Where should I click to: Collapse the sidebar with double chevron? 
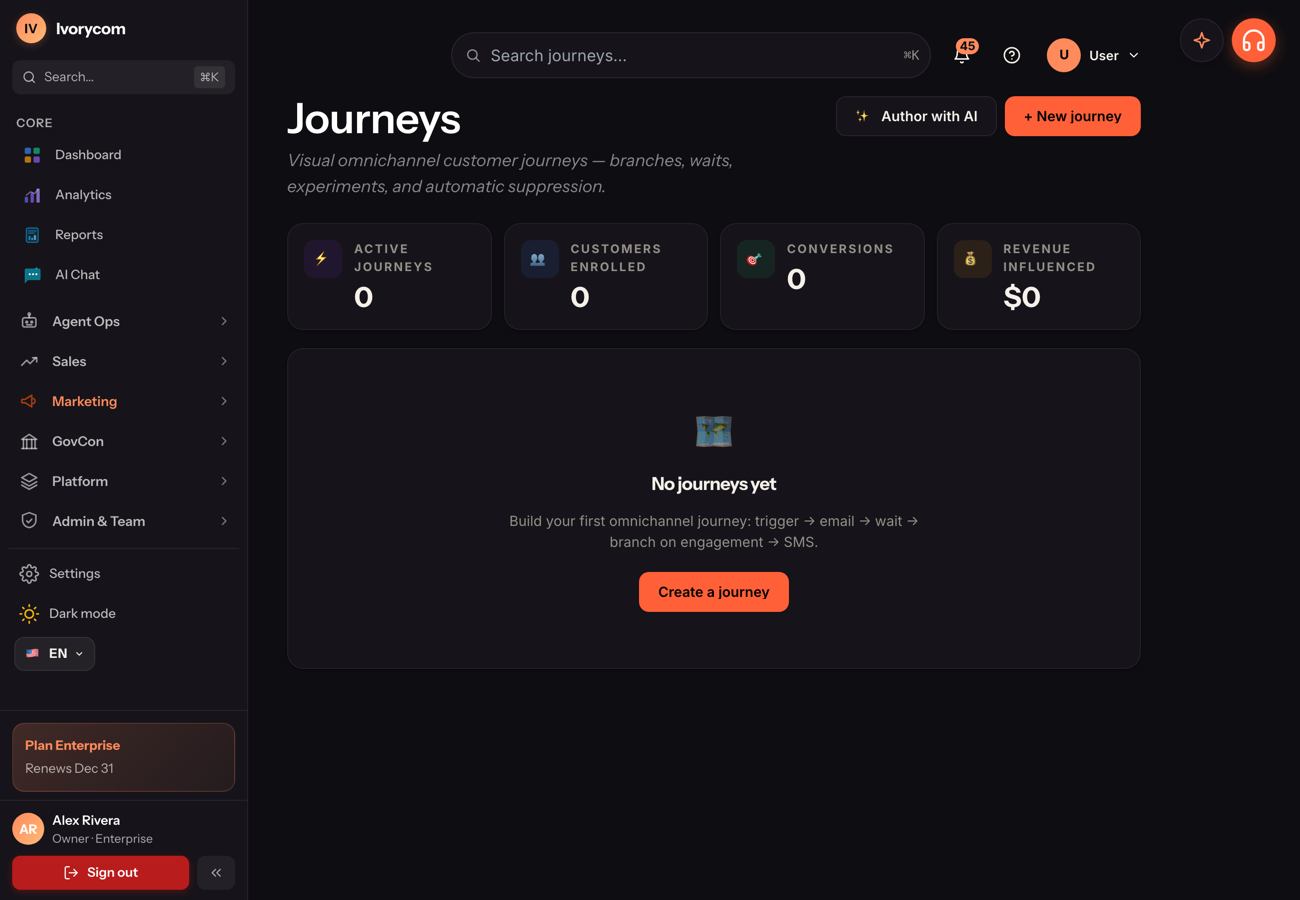coord(216,873)
